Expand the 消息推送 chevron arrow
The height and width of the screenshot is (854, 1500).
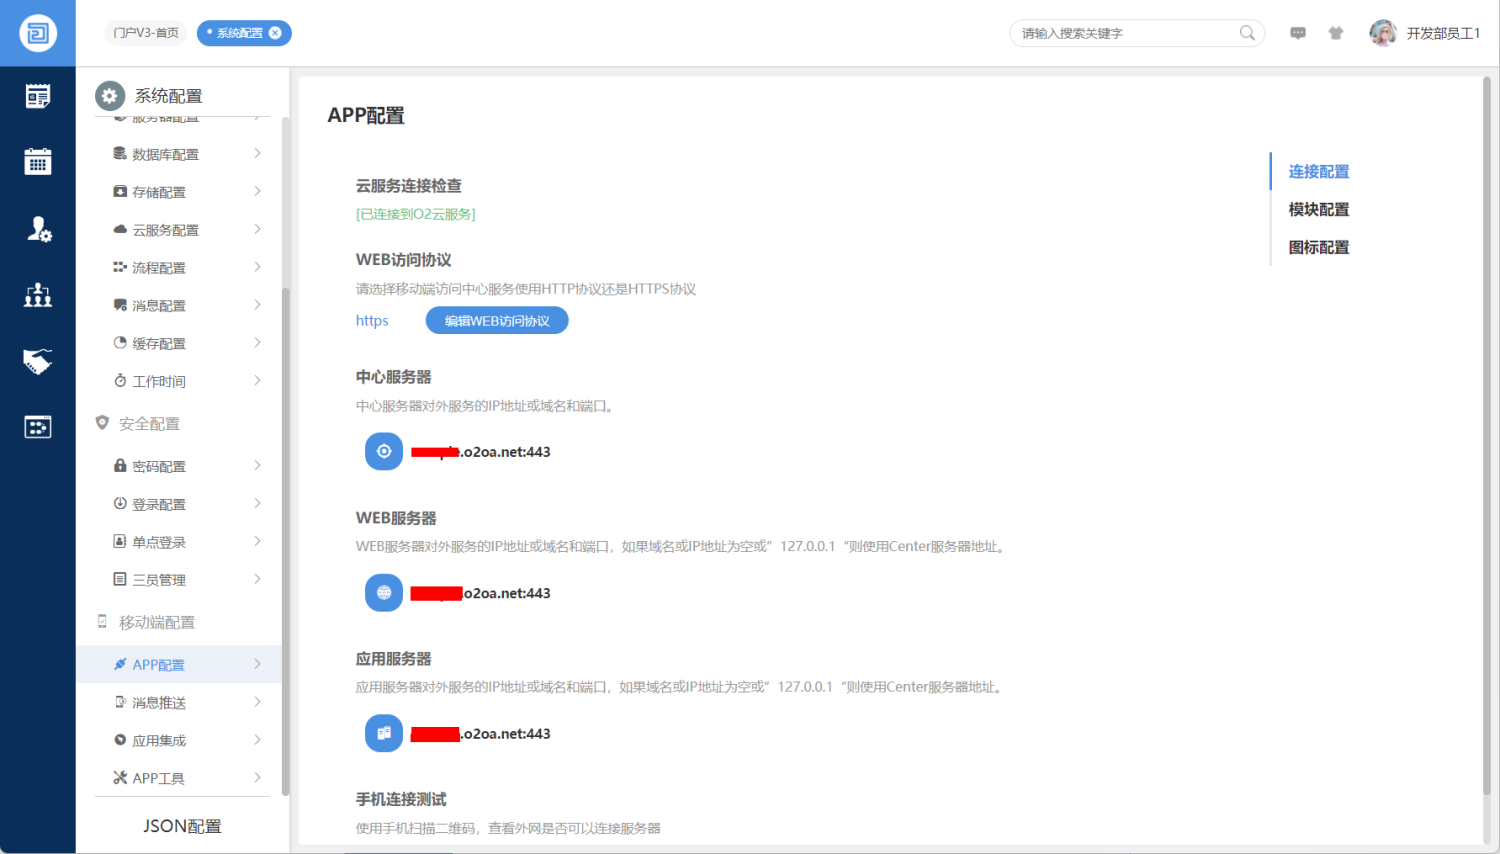[257, 702]
